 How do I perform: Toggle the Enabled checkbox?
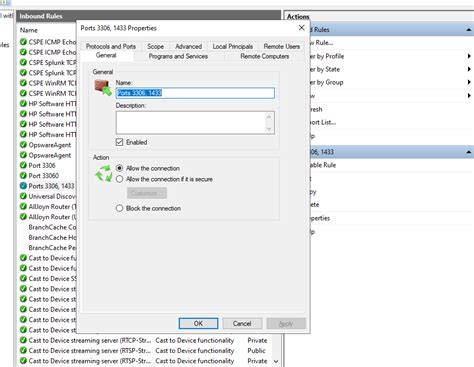(119, 142)
